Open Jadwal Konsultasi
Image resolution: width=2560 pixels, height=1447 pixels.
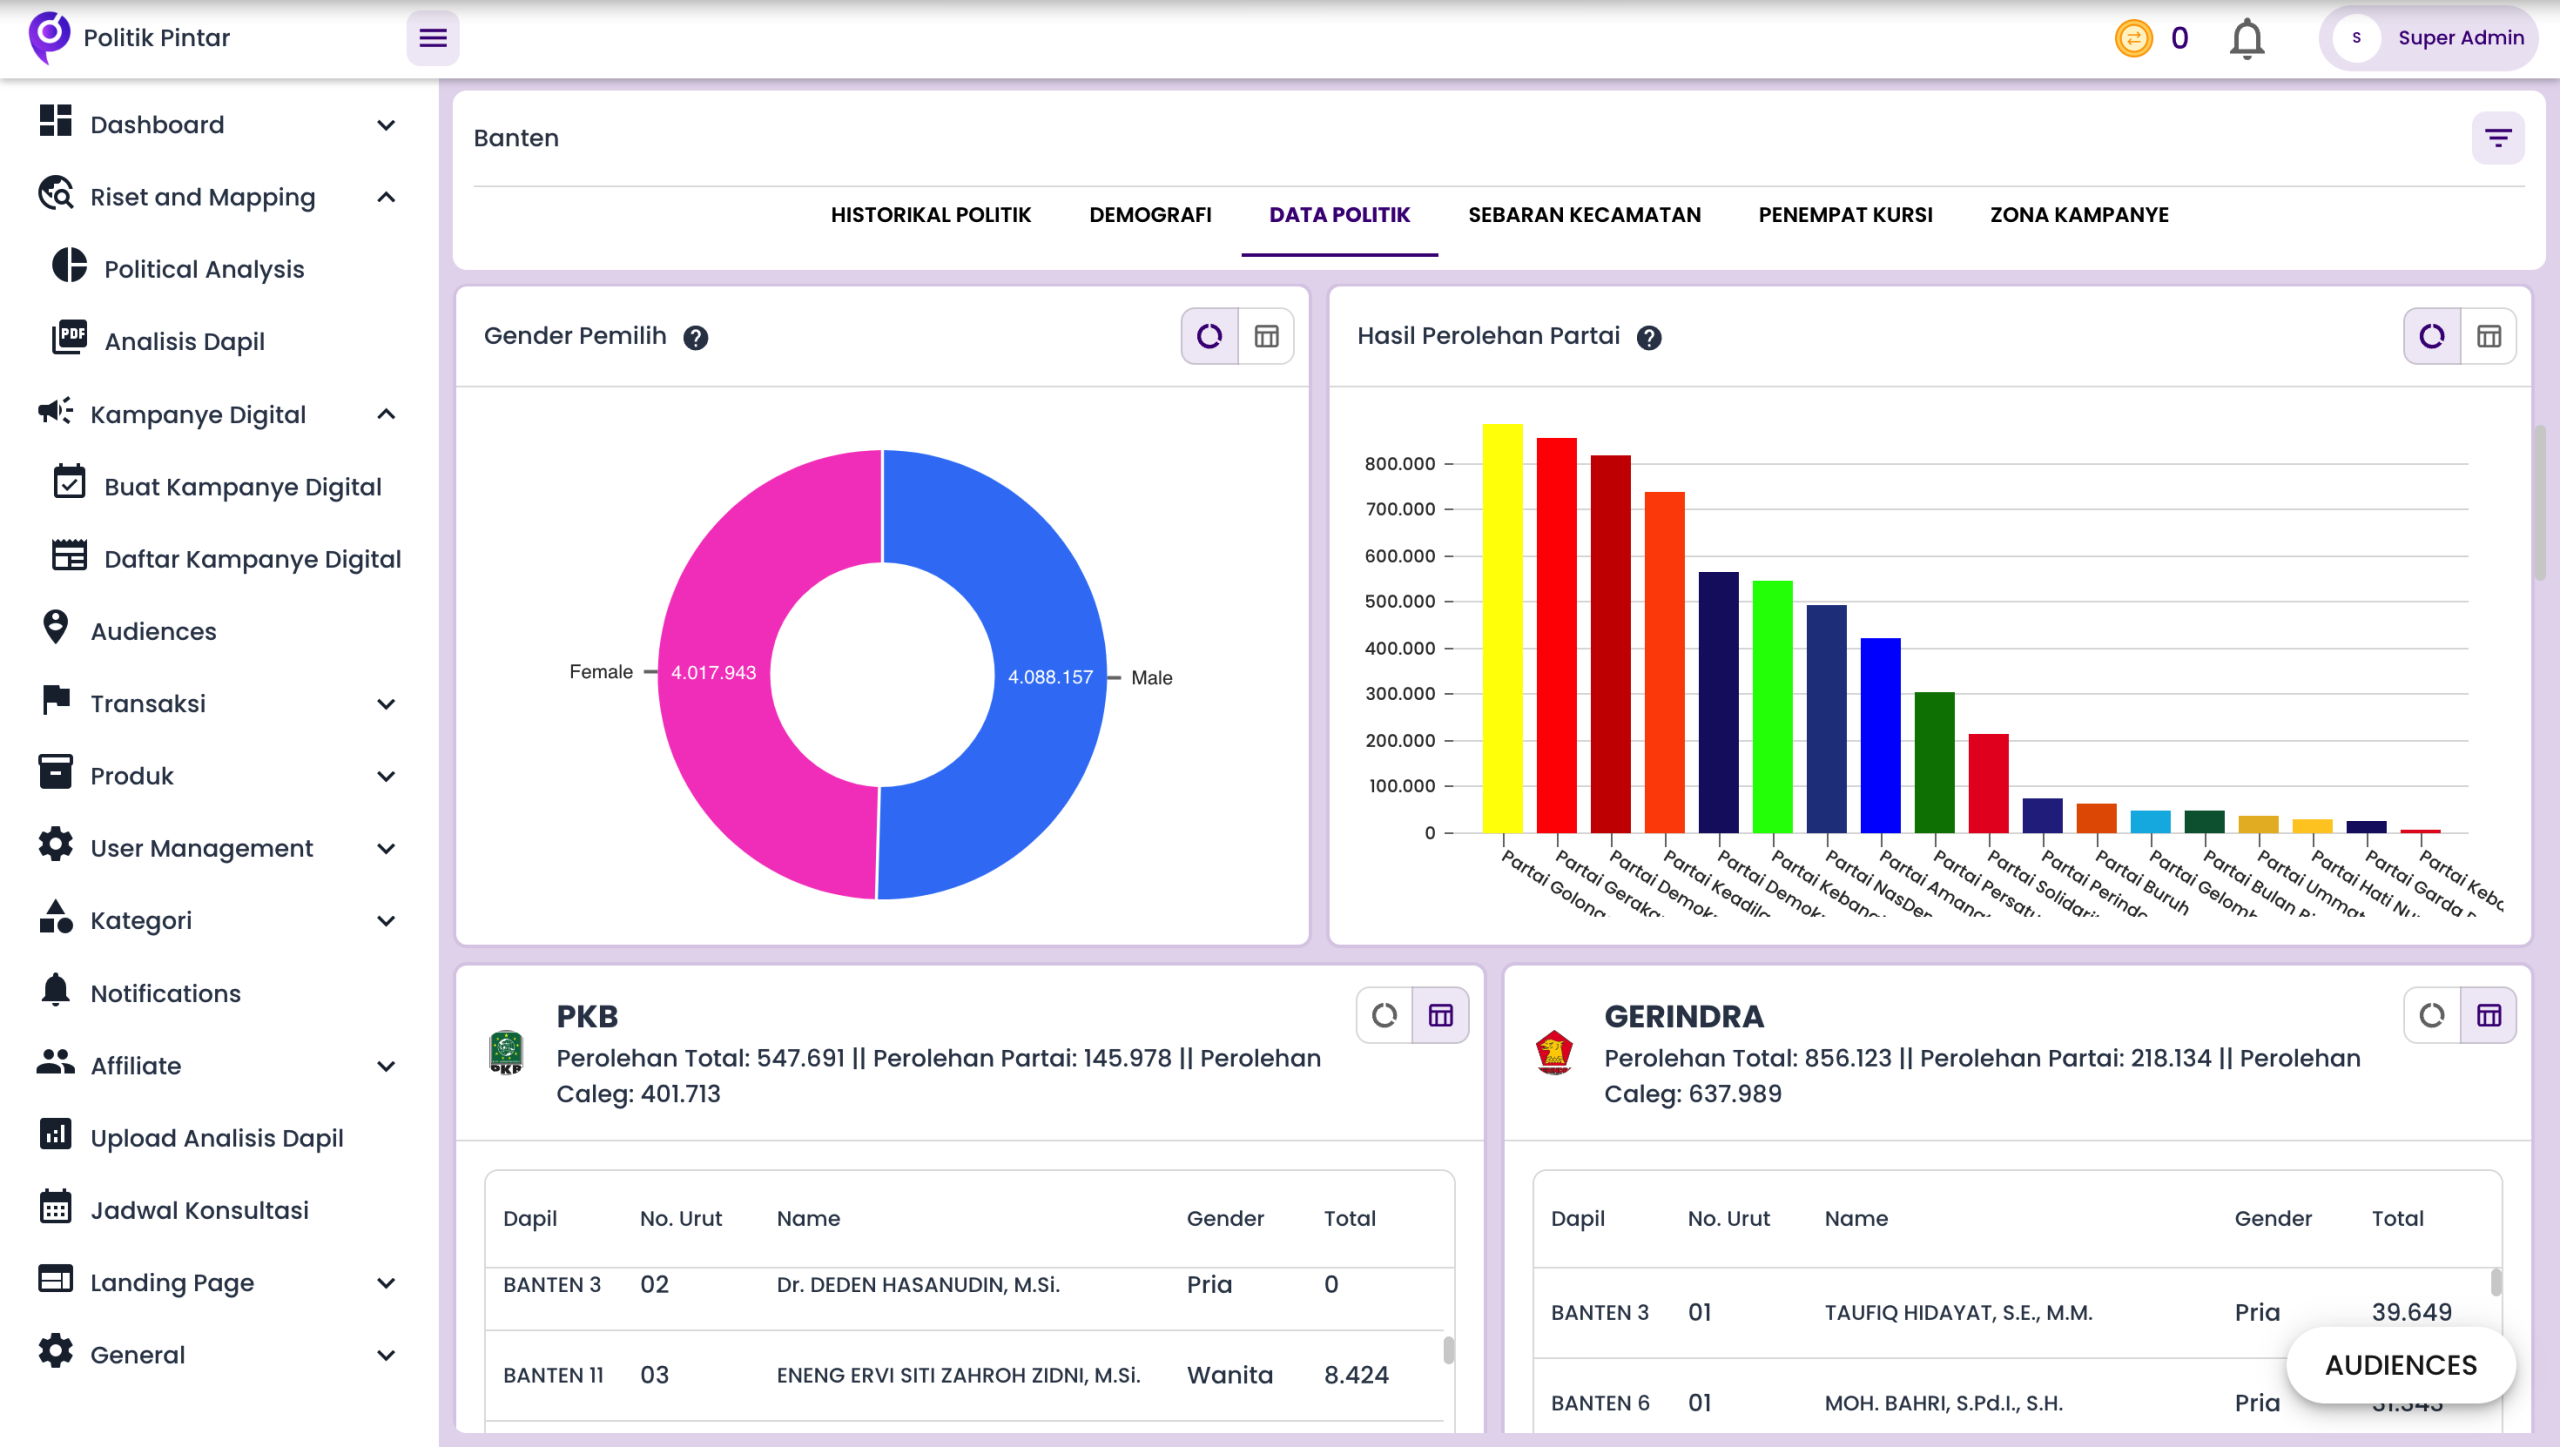click(199, 1210)
